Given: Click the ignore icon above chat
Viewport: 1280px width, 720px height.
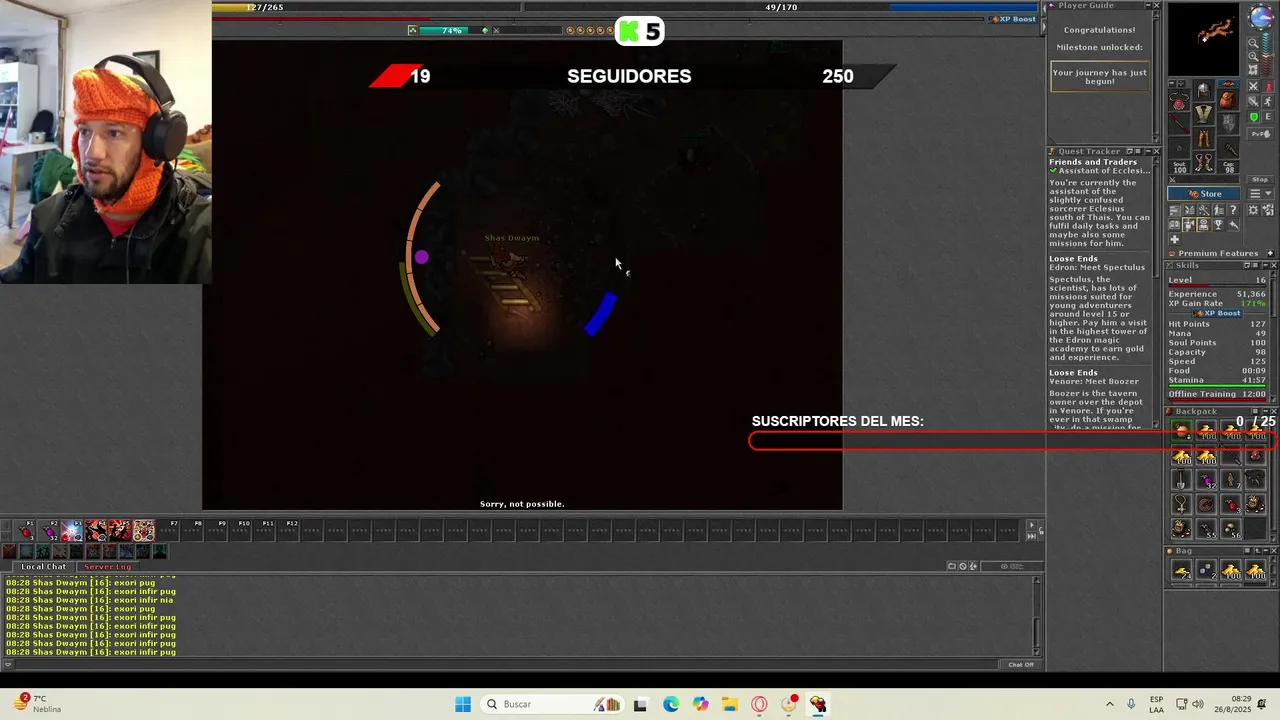Looking at the screenshot, I should 963,566.
